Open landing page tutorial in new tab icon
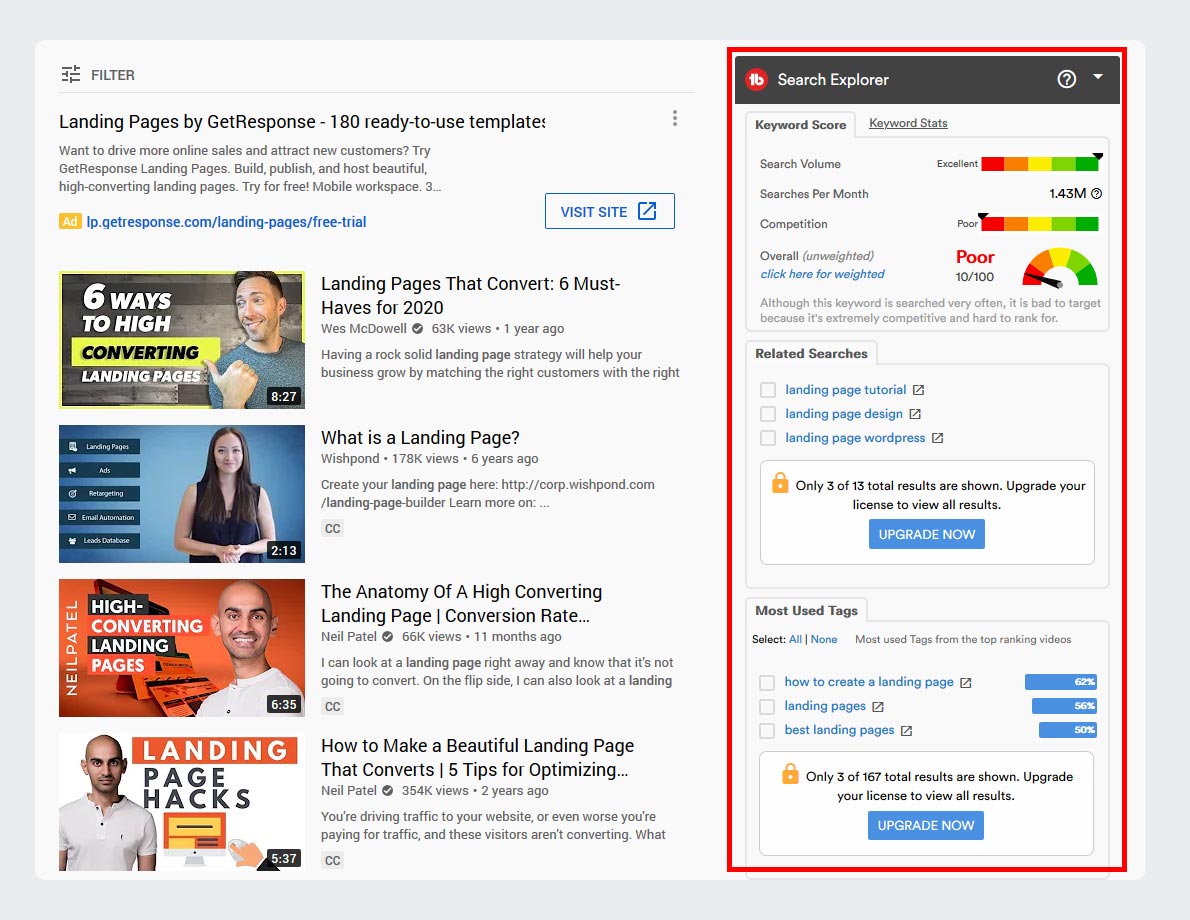 918,390
